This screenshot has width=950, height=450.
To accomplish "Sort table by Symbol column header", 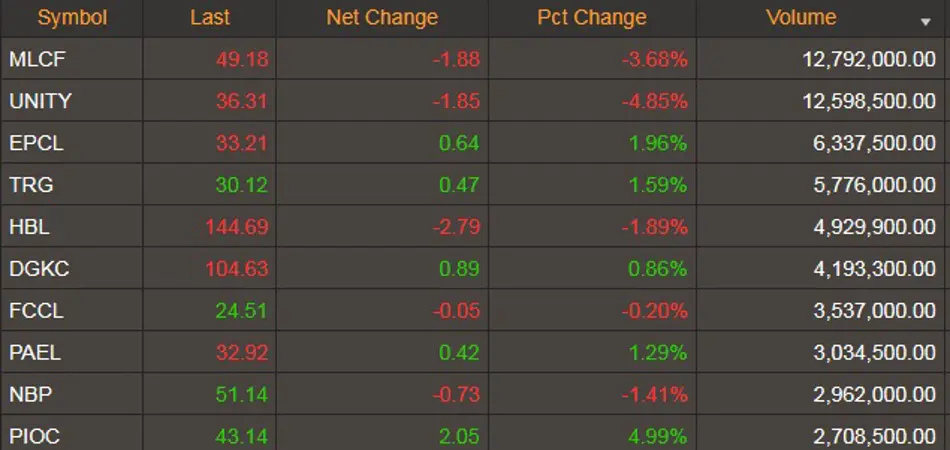I will (72, 18).
